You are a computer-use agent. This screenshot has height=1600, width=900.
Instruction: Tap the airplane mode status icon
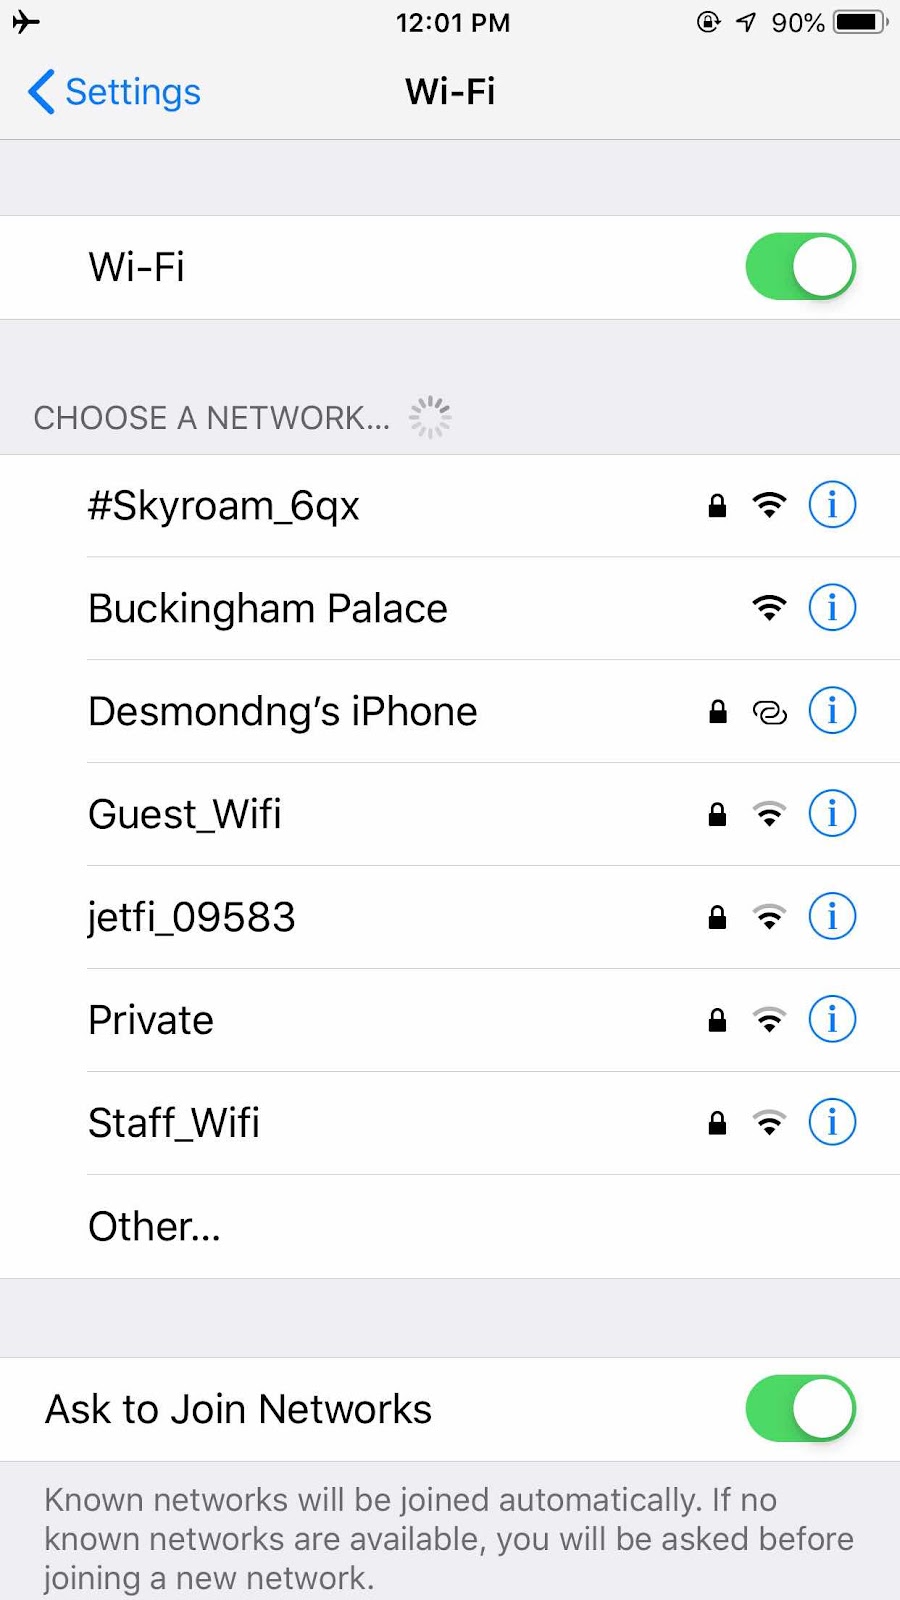pyautogui.click(x=26, y=22)
